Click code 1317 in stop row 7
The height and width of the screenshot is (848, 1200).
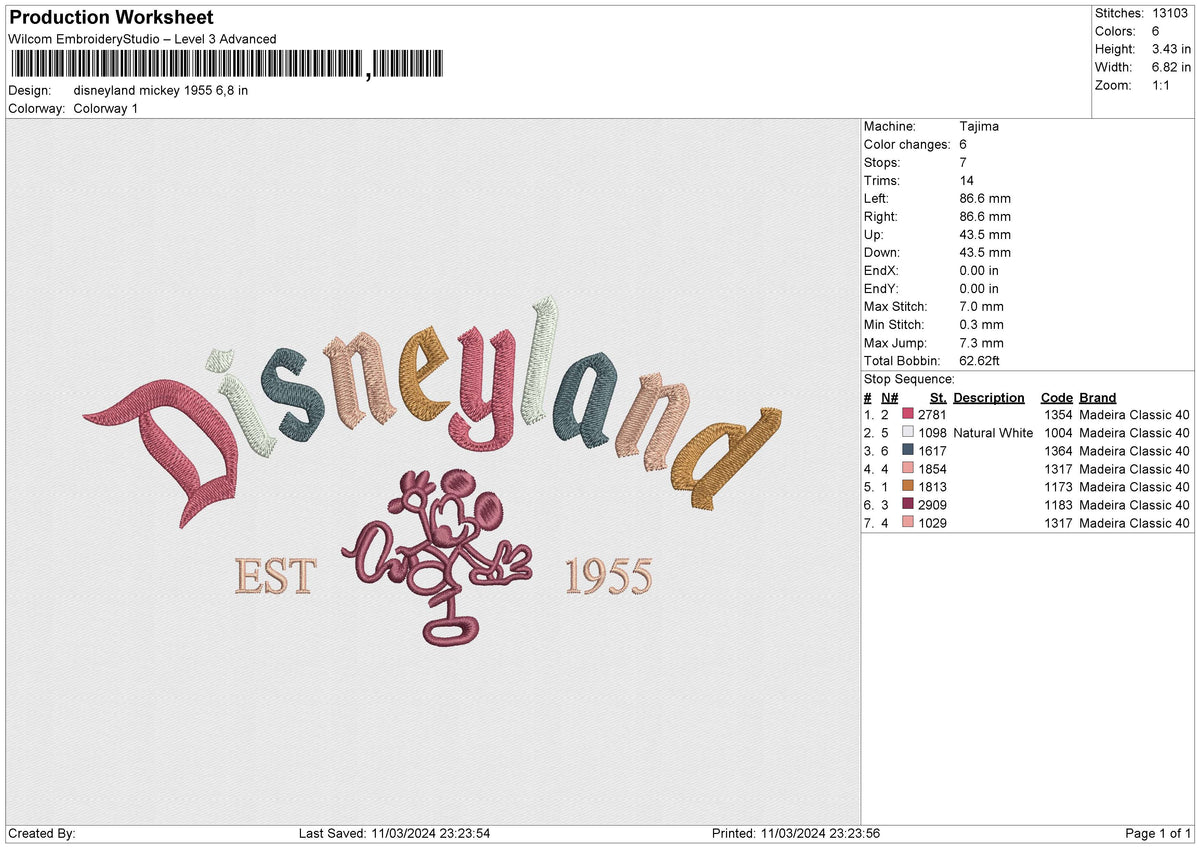pos(1057,523)
